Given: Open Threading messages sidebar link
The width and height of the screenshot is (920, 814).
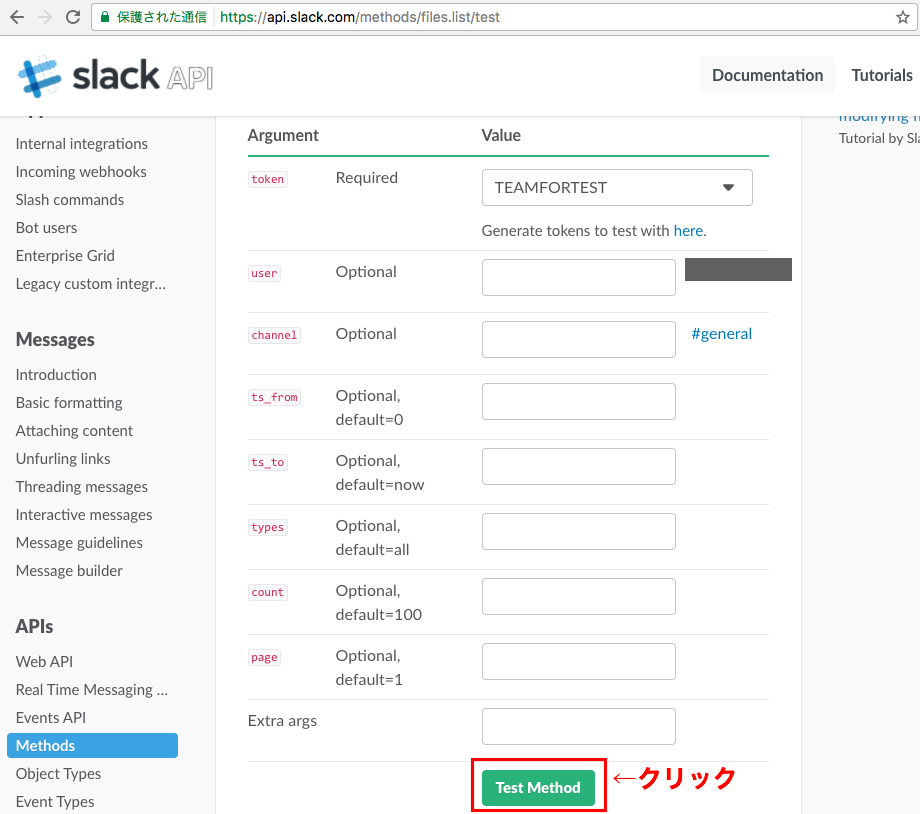Looking at the screenshot, I should click(82, 487).
